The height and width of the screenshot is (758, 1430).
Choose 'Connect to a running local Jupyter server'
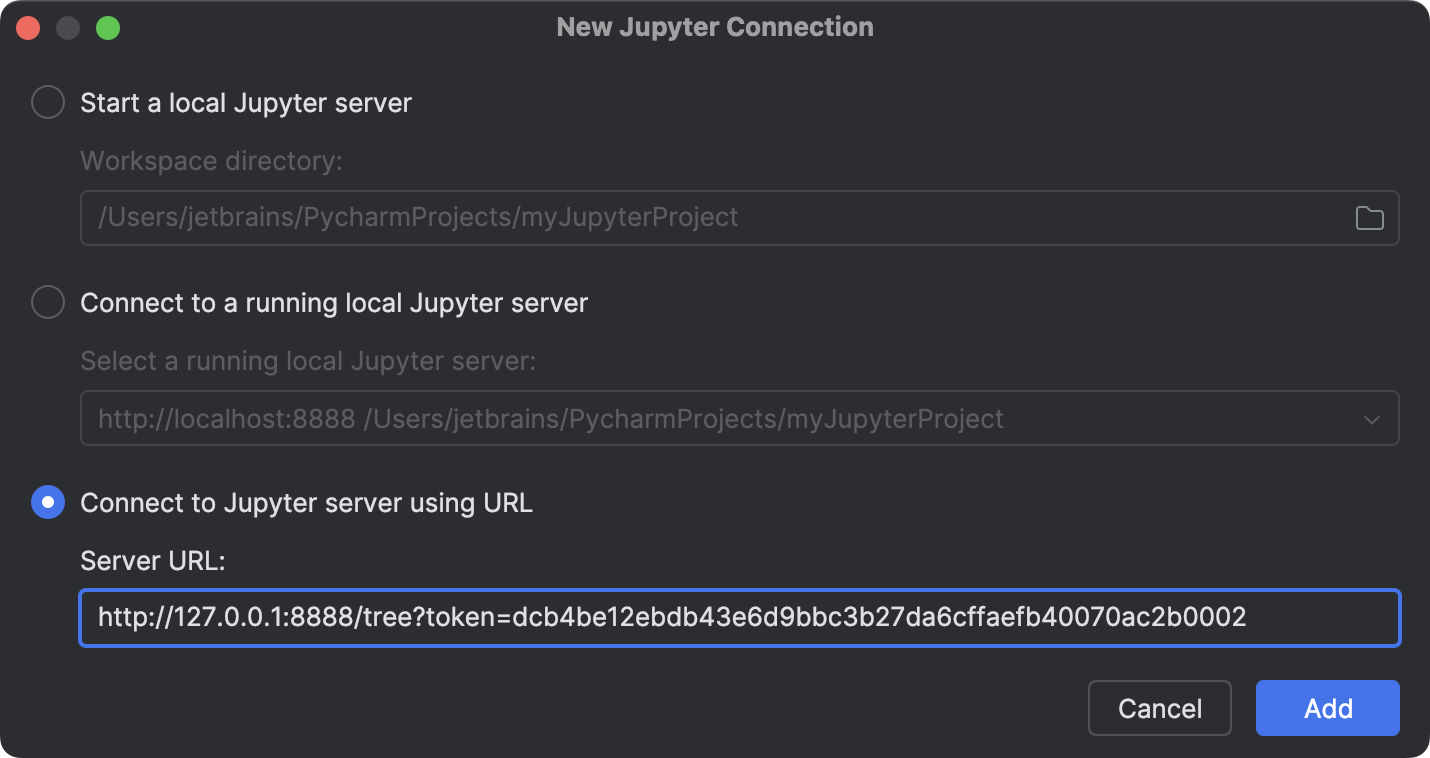coord(47,302)
